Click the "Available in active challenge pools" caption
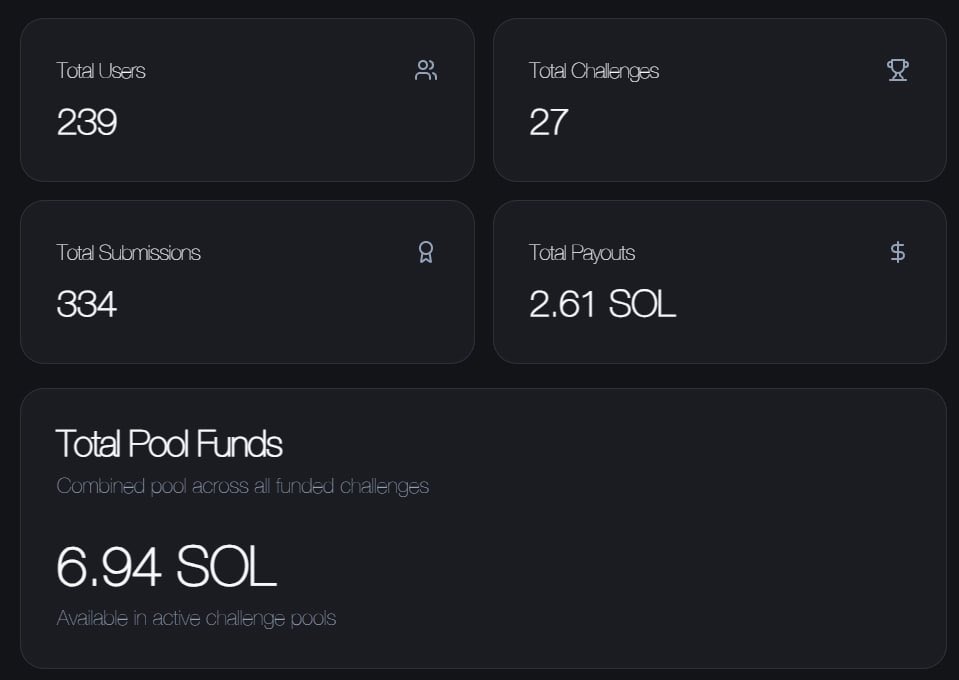 pos(196,618)
